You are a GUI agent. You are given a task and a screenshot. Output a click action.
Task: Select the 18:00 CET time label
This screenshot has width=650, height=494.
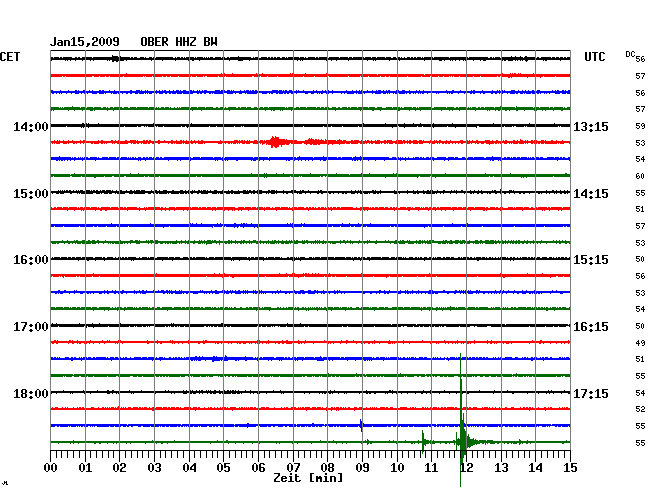[x=31, y=393]
